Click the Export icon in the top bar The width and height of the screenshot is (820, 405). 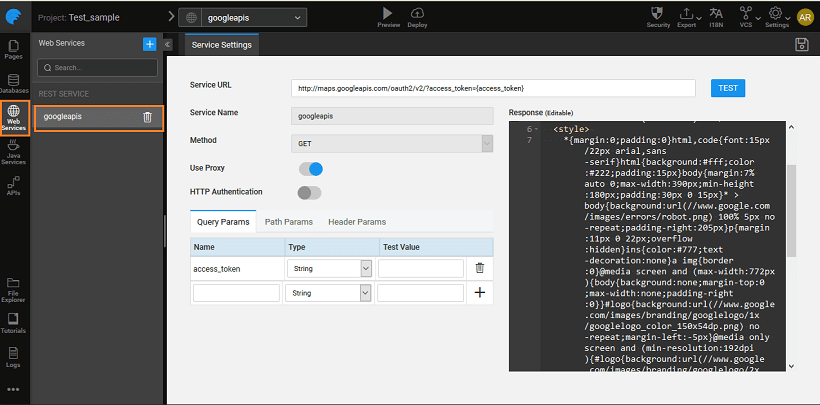[686, 13]
